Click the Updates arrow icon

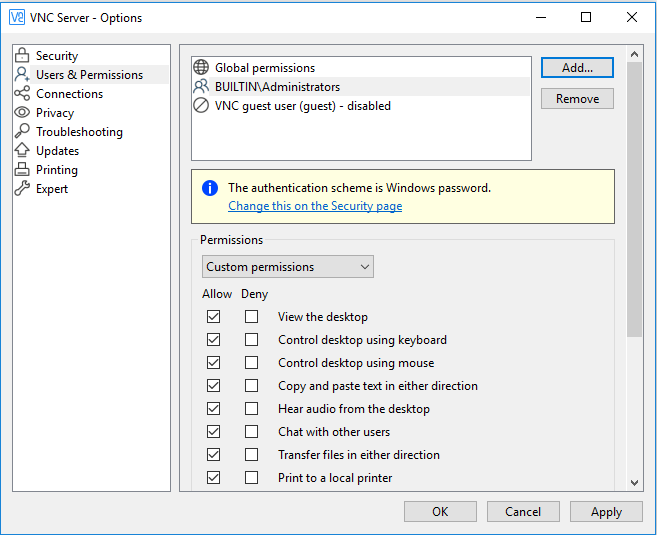pyautogui.click(x=22, y=150)
